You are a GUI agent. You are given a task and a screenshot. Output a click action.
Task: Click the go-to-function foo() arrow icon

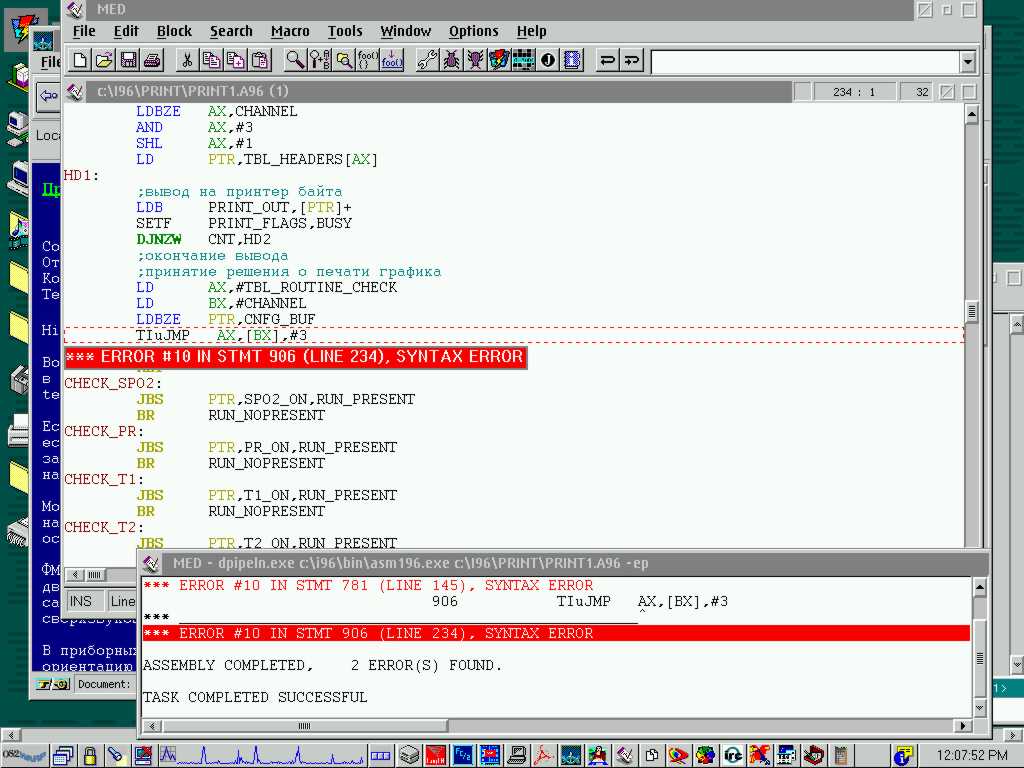[x=392, y=60]
